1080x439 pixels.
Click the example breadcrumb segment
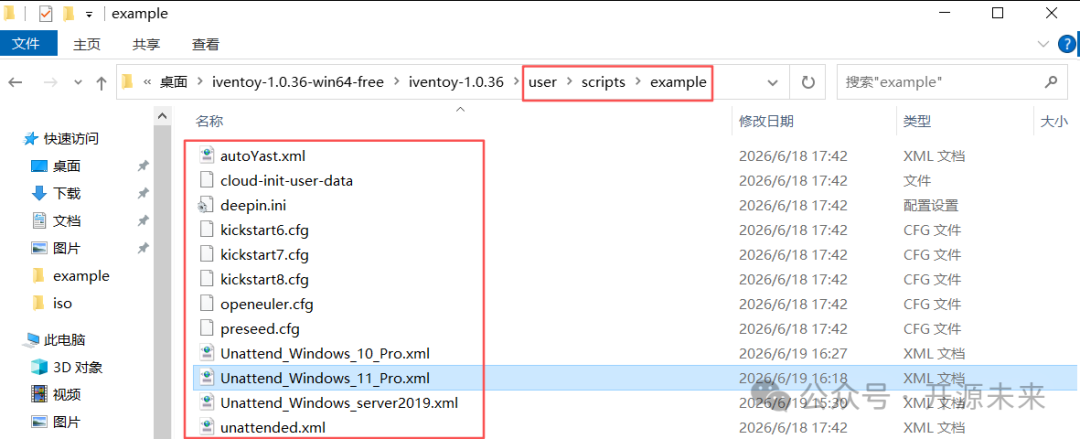[x=678, y=82]
